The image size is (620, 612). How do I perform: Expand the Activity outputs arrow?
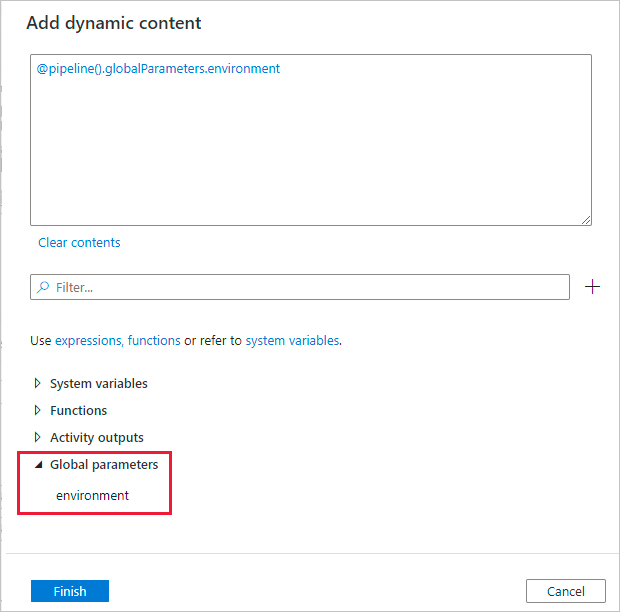(38, 437)
